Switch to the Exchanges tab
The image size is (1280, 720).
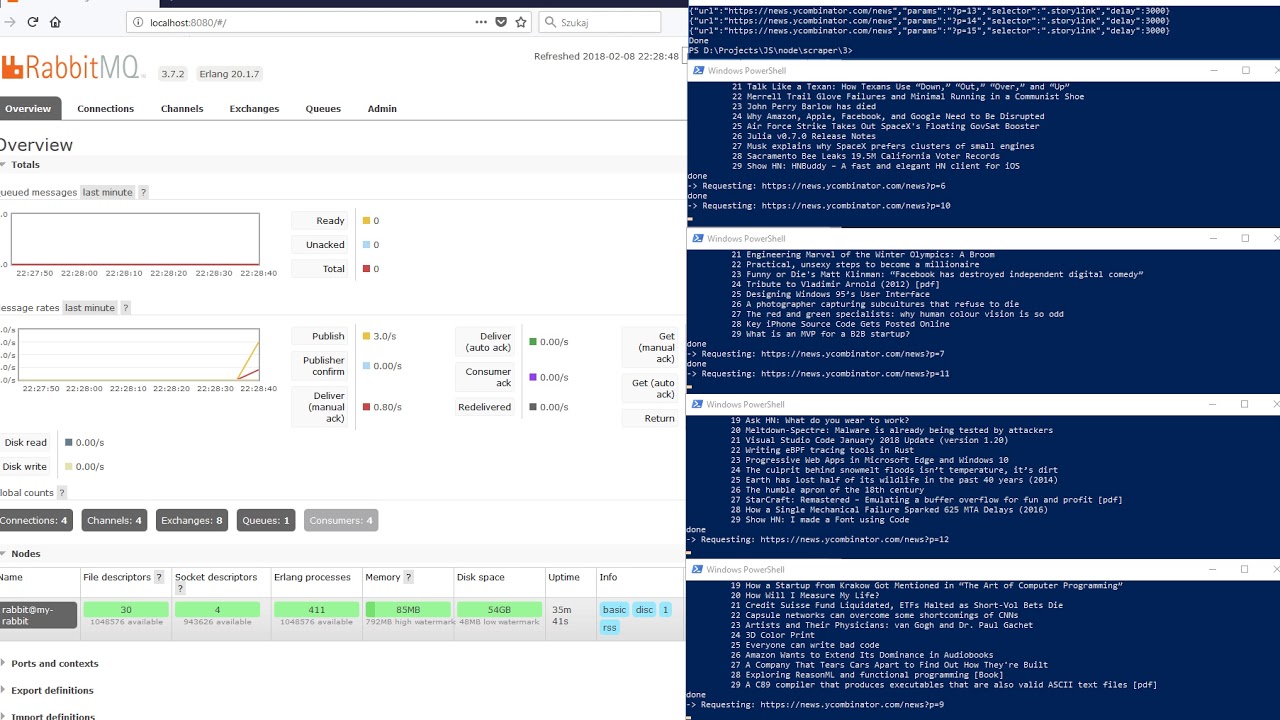click(x=254, y=108)
